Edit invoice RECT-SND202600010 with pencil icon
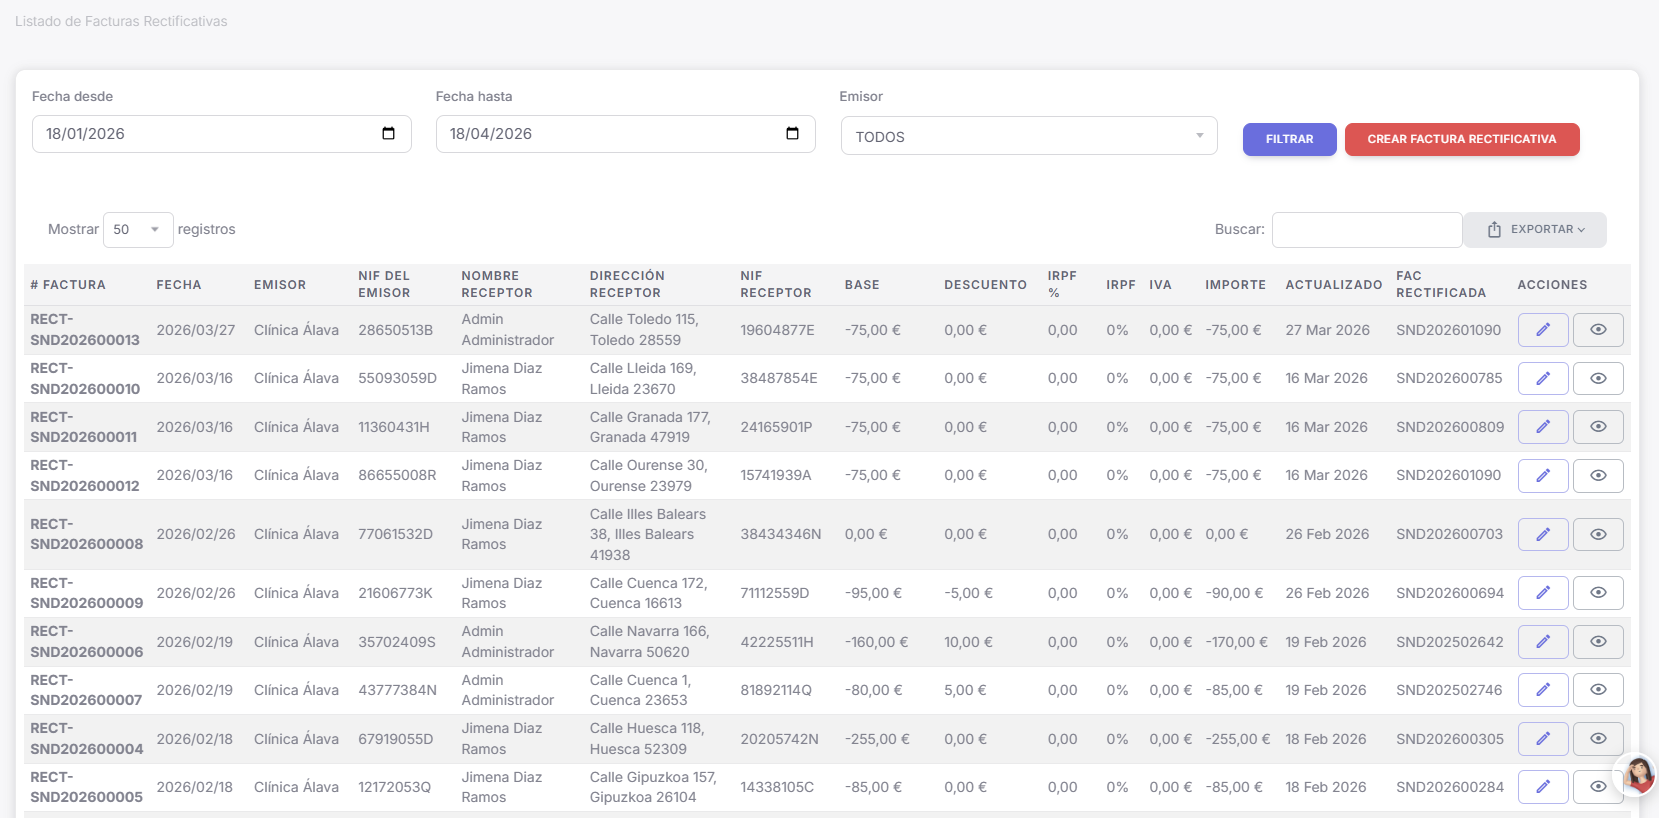This screenshot has width=1659, height=818. (1542, 378)
